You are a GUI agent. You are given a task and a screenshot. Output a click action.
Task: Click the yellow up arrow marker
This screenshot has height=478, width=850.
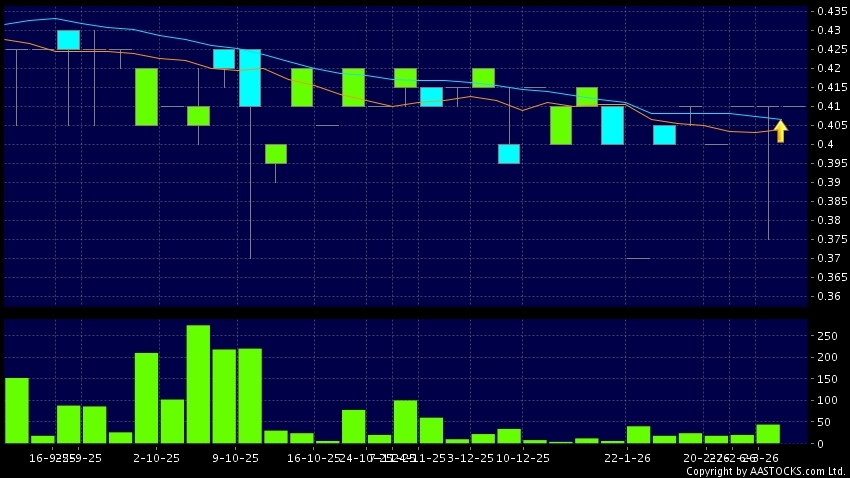781,131
